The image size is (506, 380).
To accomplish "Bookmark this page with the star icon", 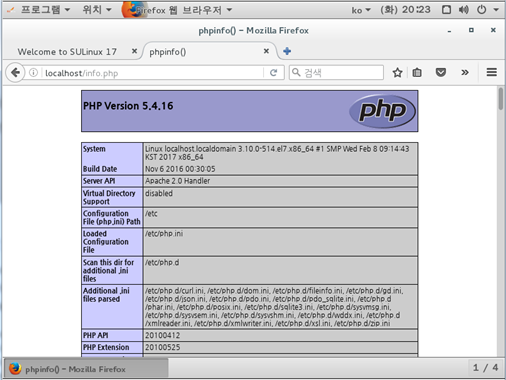I will coord(397,72).
